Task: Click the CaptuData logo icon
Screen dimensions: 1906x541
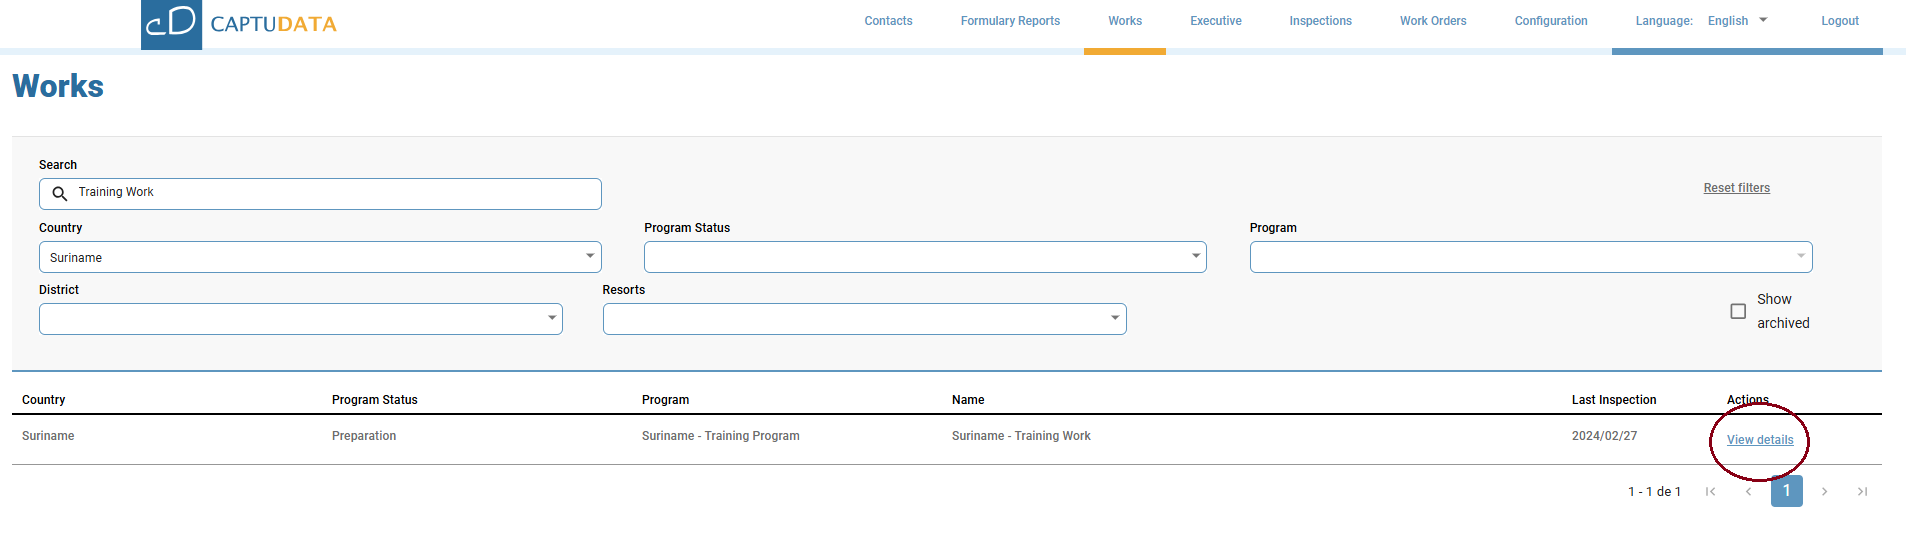Action: pyautogui.click(x=171, y=24)
